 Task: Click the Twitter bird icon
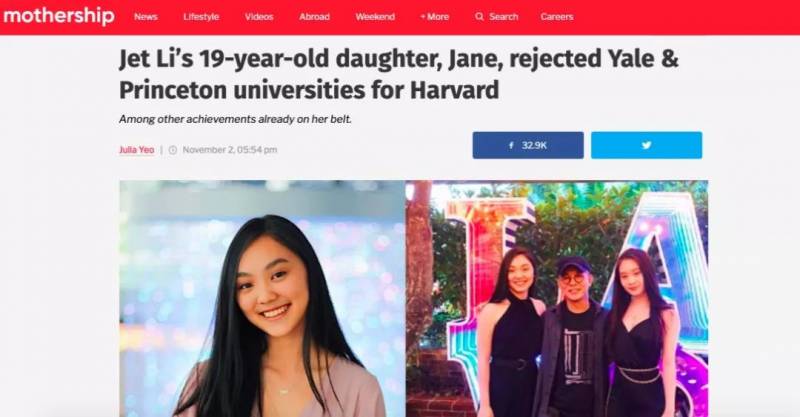(x=646, y=145)
